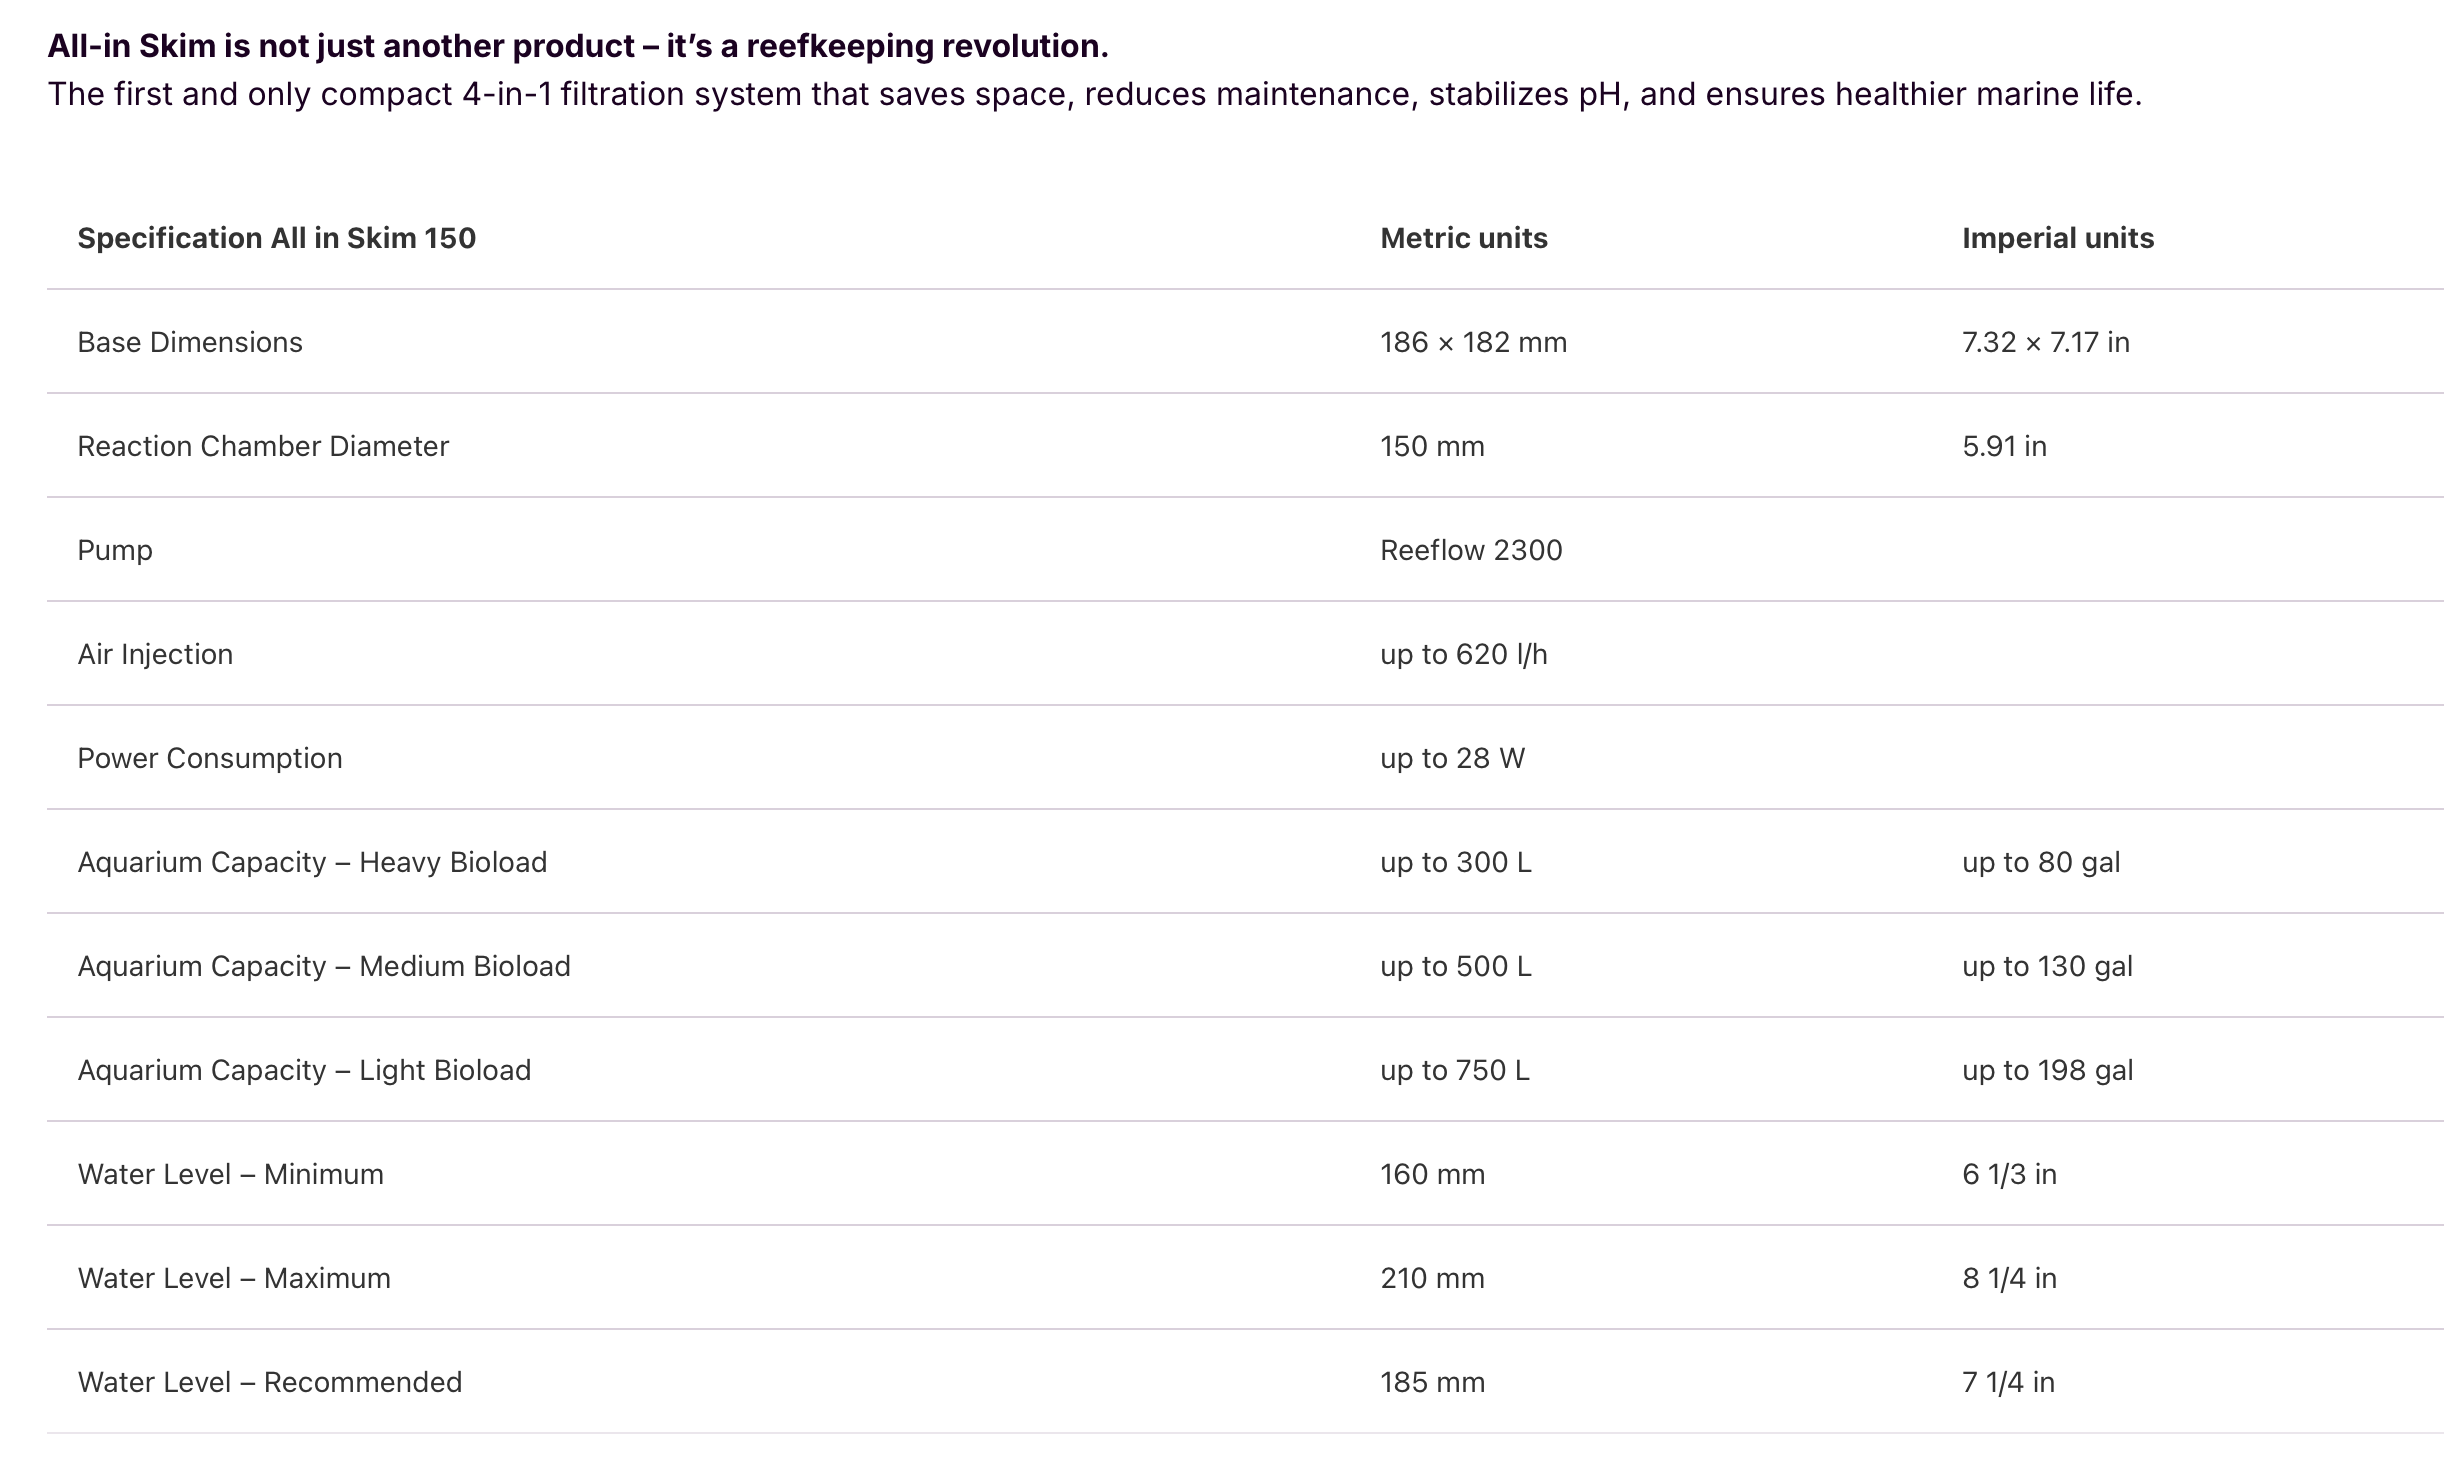Image resolution: width=2444 pixels, height=1478 pixels.
Task: Click the bold reefkeeping revolution headline
Action: pyautogui.click(x=578, y=46)
